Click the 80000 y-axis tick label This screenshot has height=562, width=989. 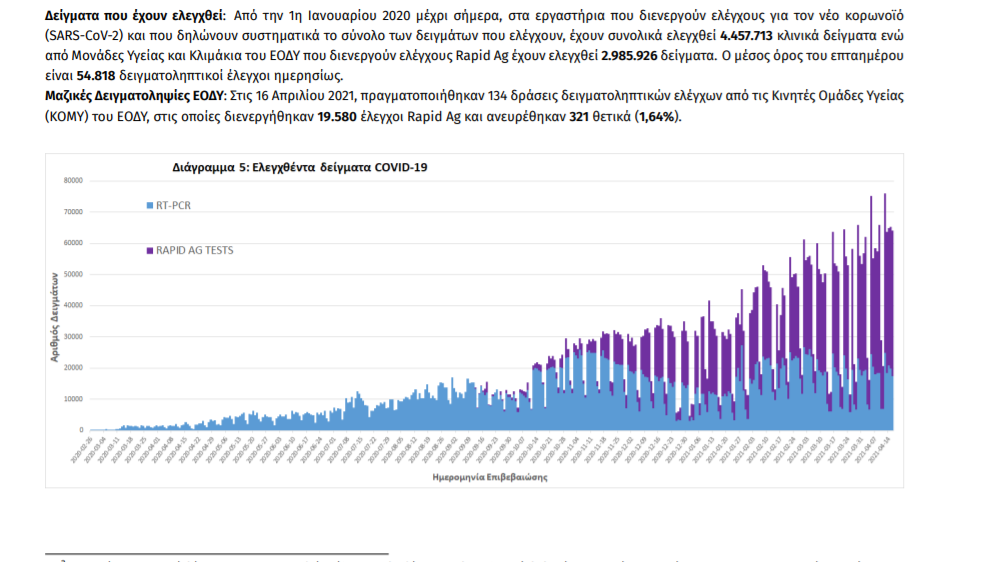tap(73, 181)
